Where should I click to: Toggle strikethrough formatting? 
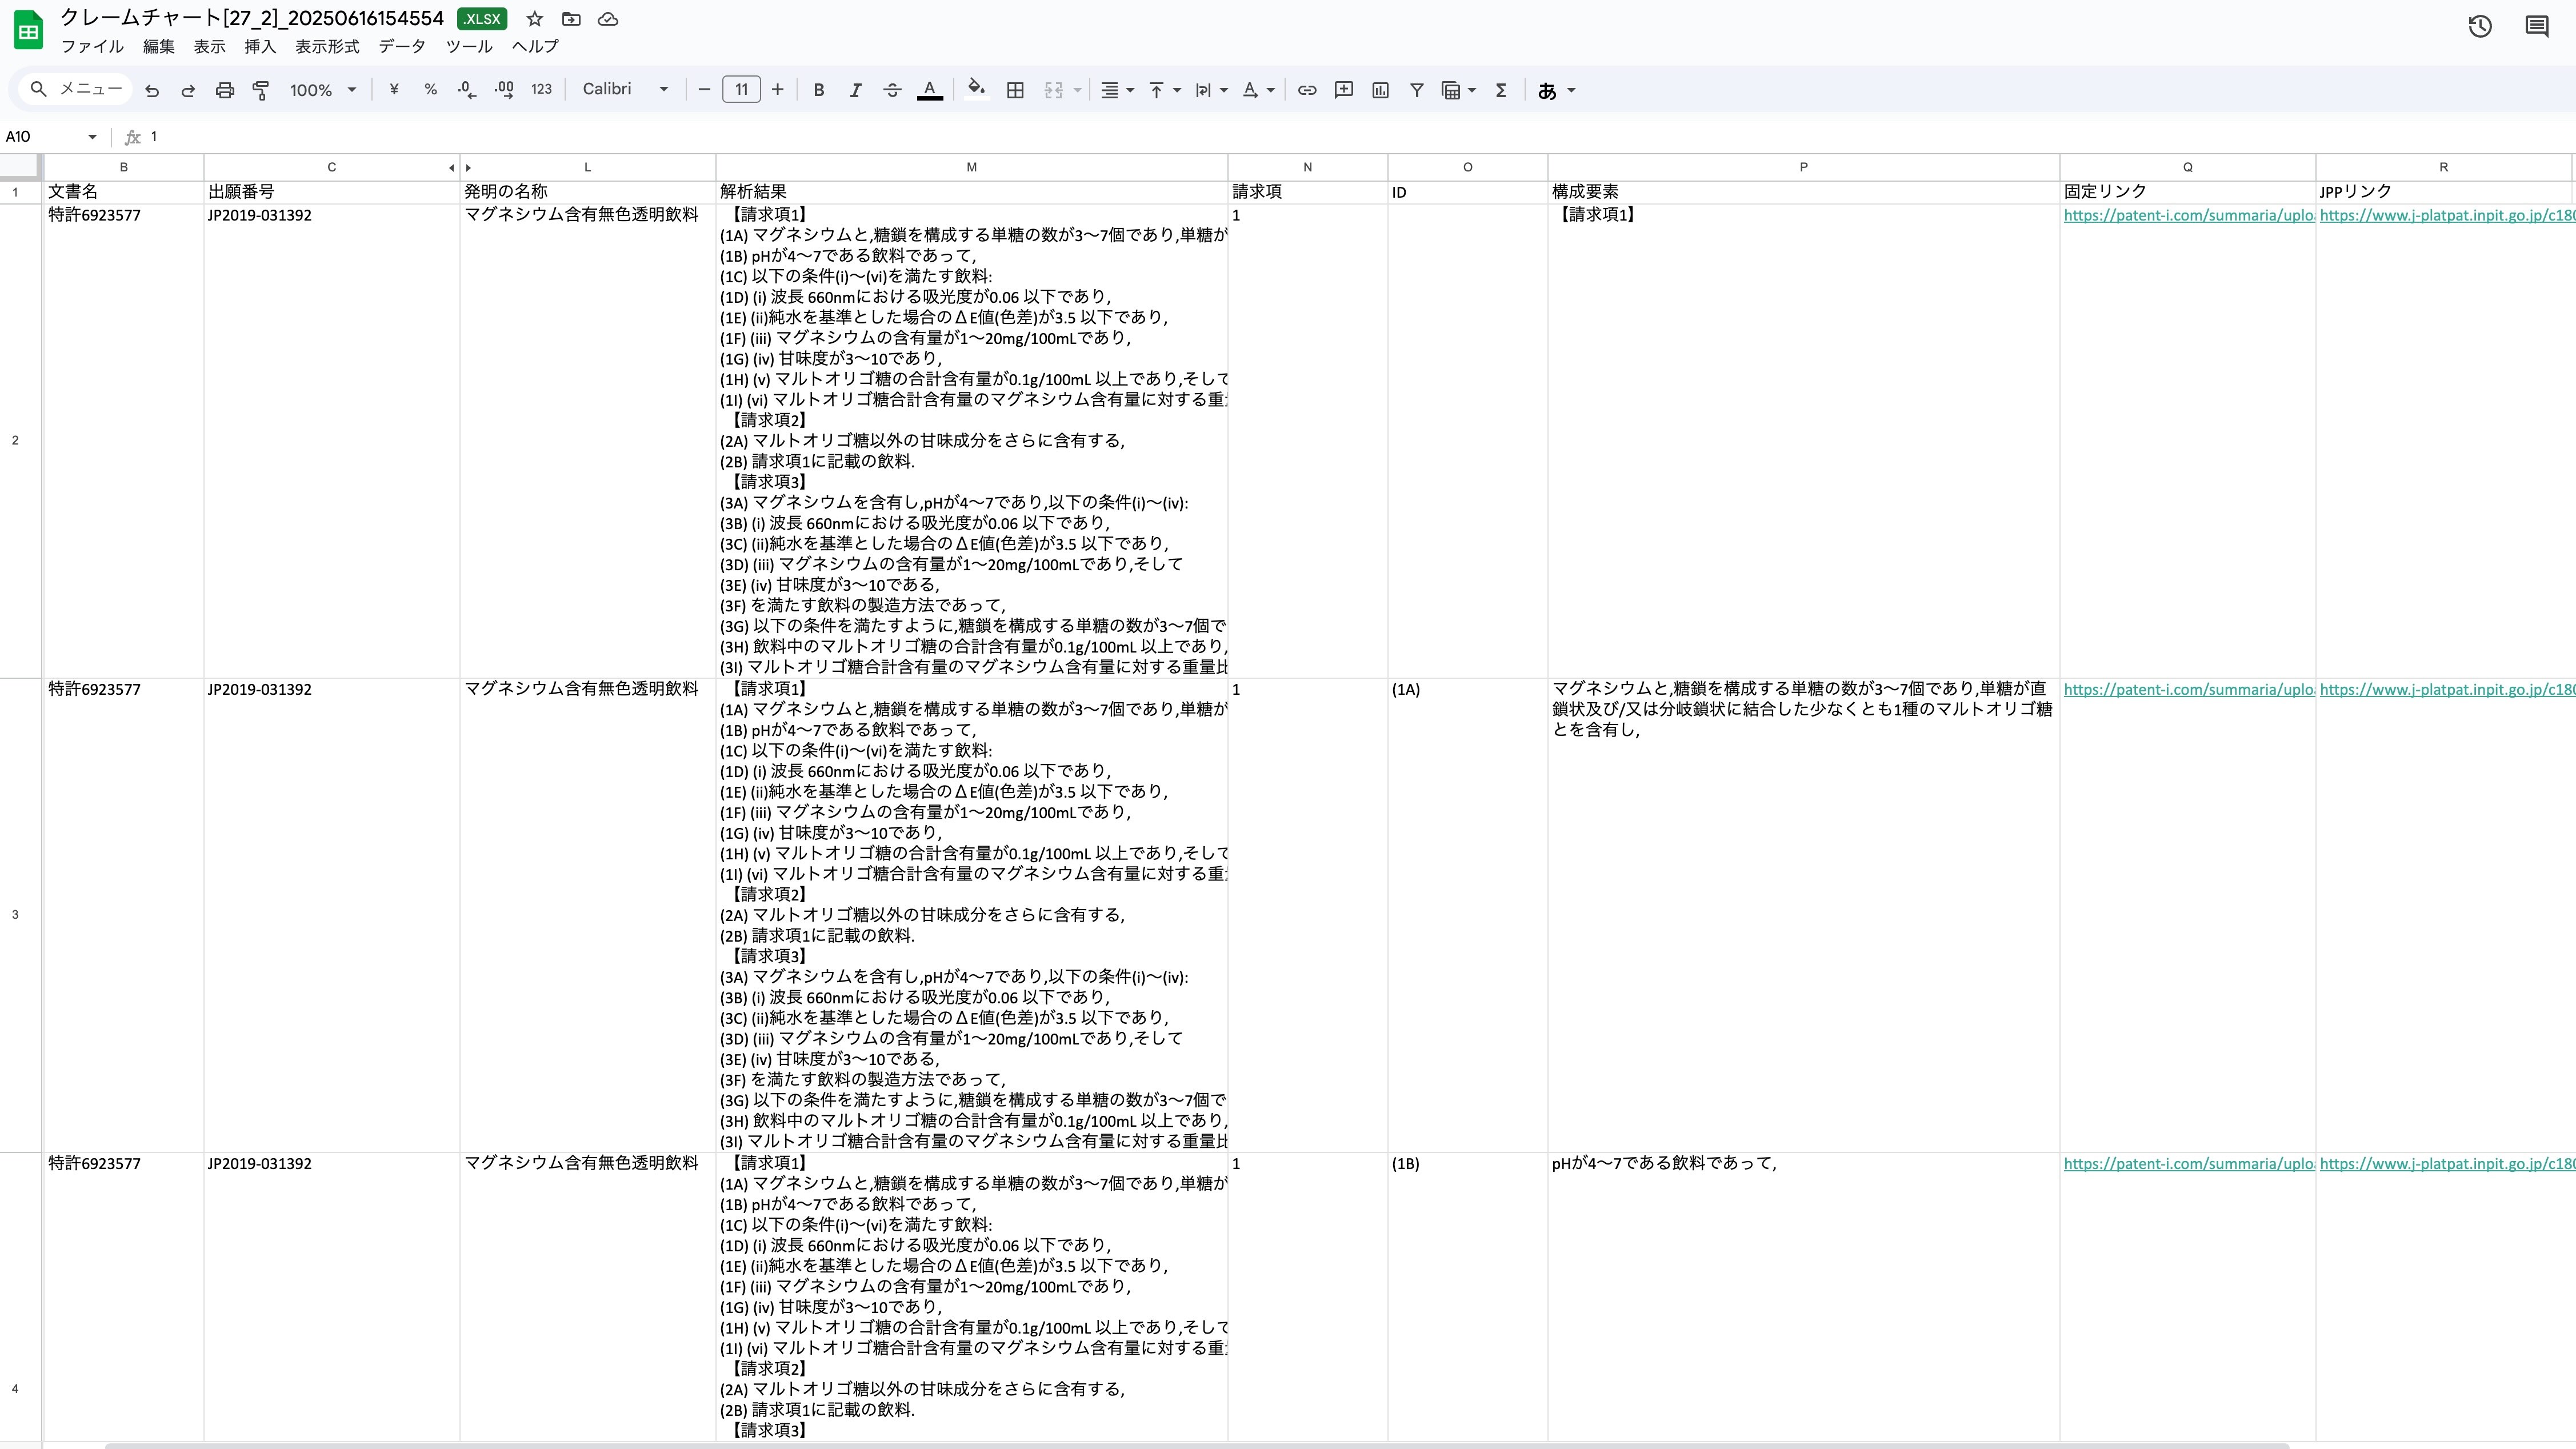point(892,90)
